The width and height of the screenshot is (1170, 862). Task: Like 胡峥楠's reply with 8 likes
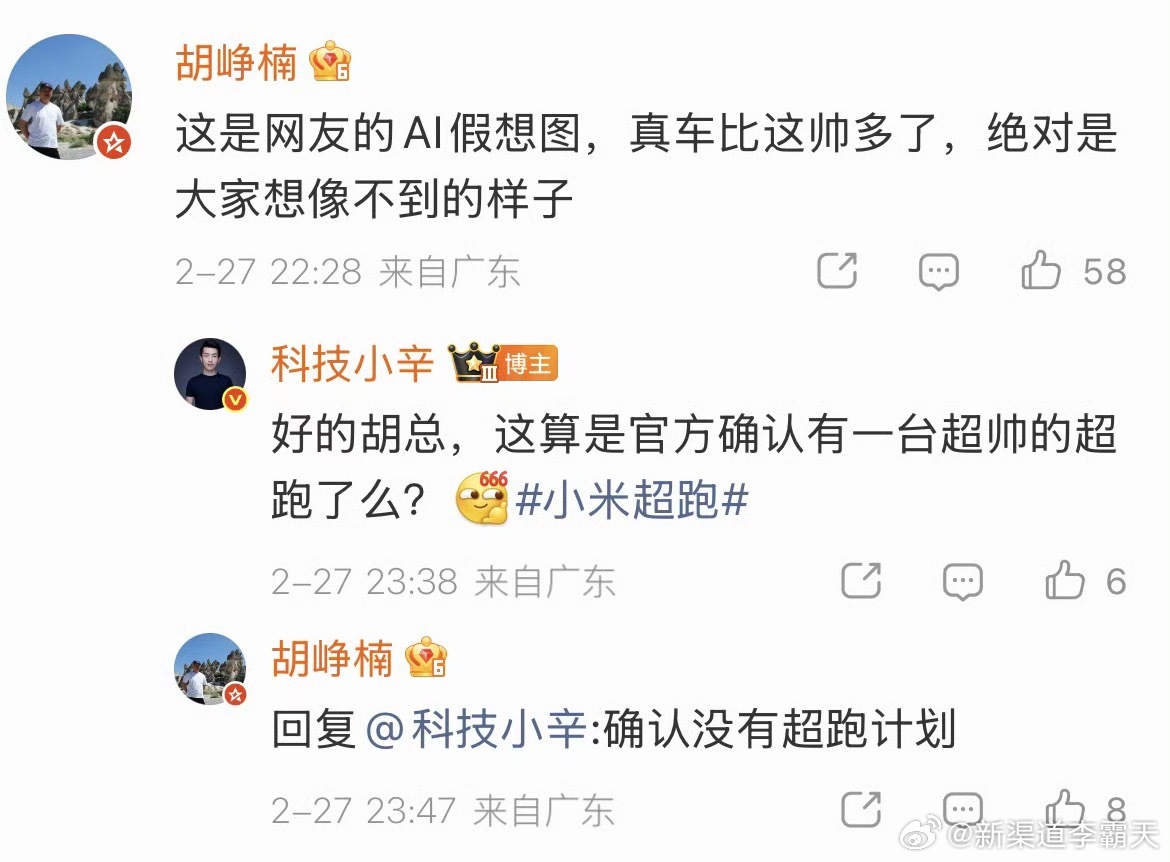(x=1065, y=808)
